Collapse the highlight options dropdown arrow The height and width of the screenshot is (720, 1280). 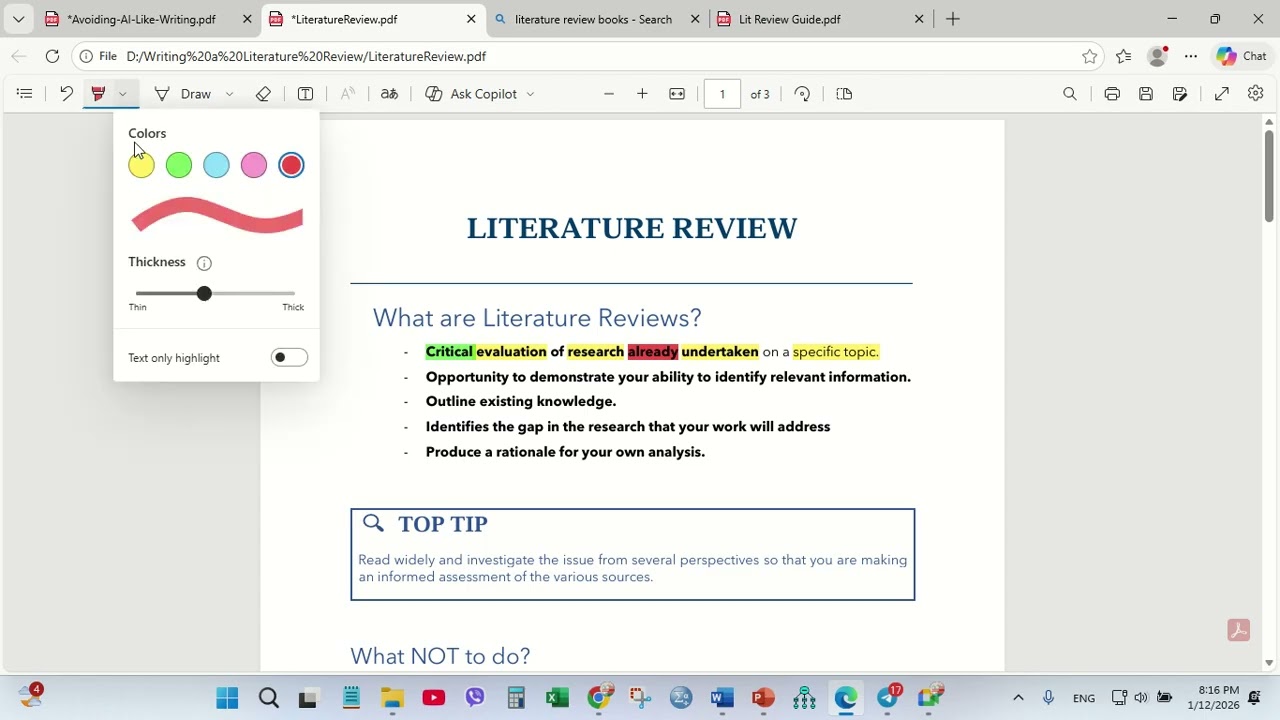(x=122, y=94)
